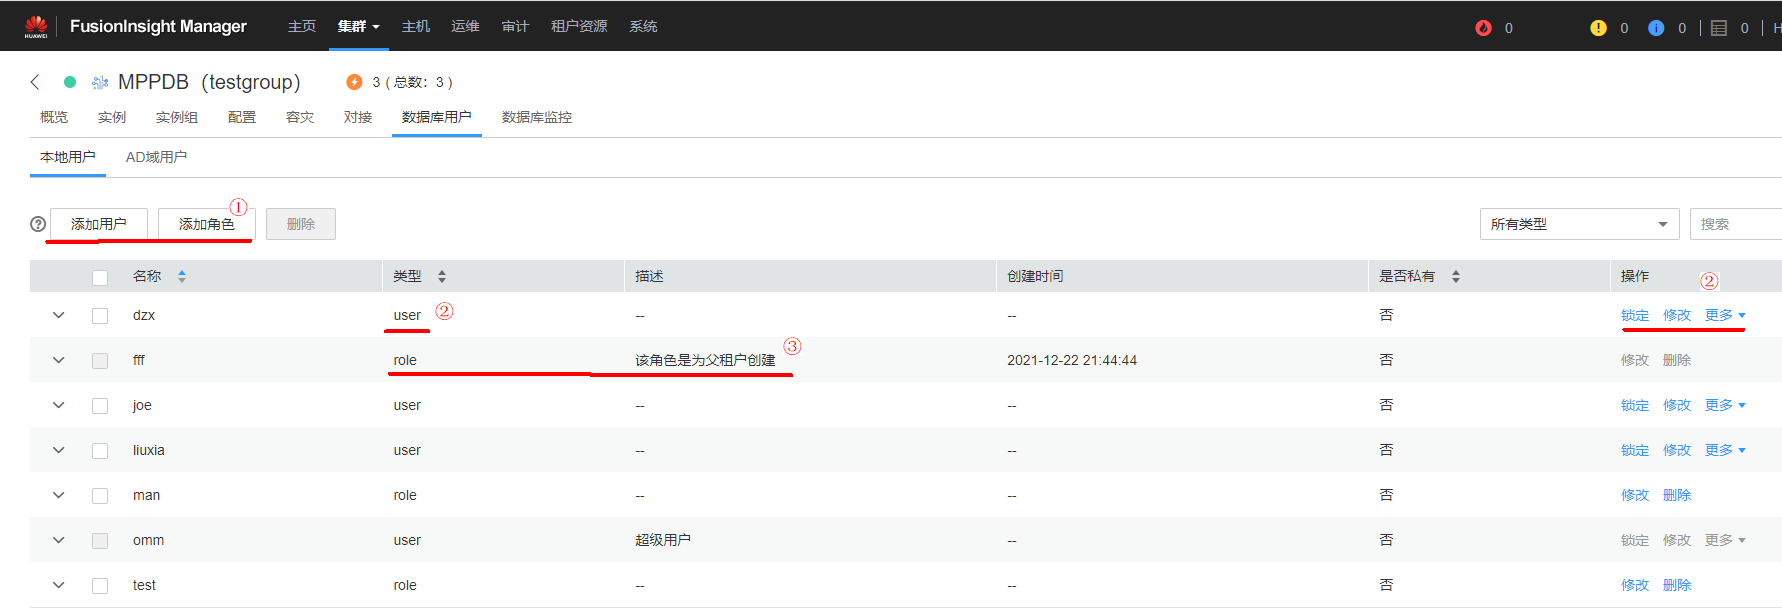The width and height of the screenshot is (1782, 611).
Task: Sort by 类型 column arrows
Action: tap(442, 276)
